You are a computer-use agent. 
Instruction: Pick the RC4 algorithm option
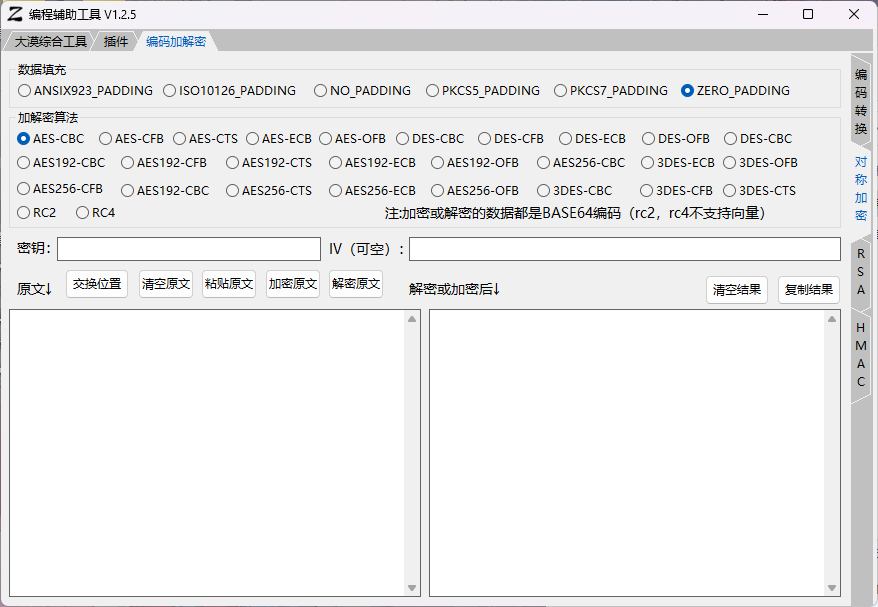click(x=83, y=213)
